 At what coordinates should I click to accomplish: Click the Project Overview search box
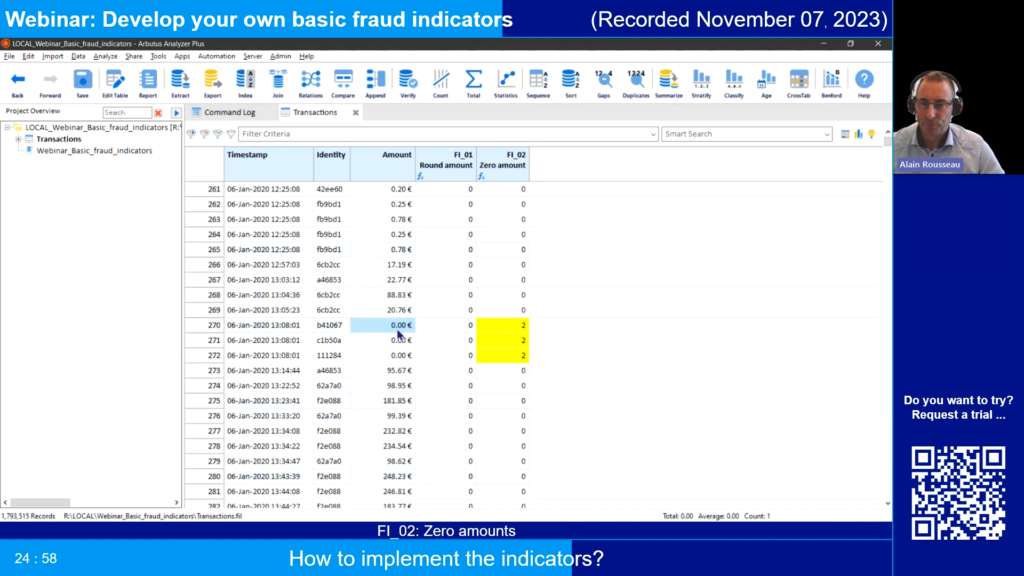coord(126,113)
